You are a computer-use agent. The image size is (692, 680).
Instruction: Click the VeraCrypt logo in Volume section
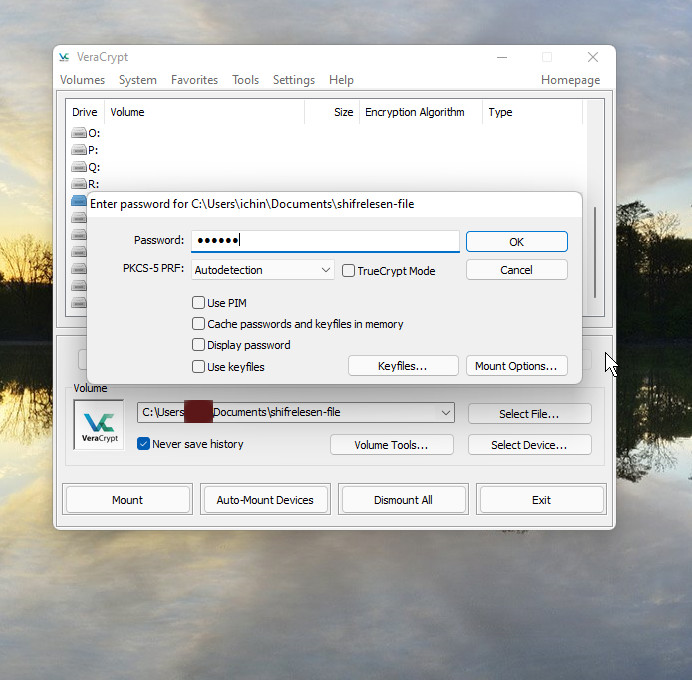coord(99,425)
